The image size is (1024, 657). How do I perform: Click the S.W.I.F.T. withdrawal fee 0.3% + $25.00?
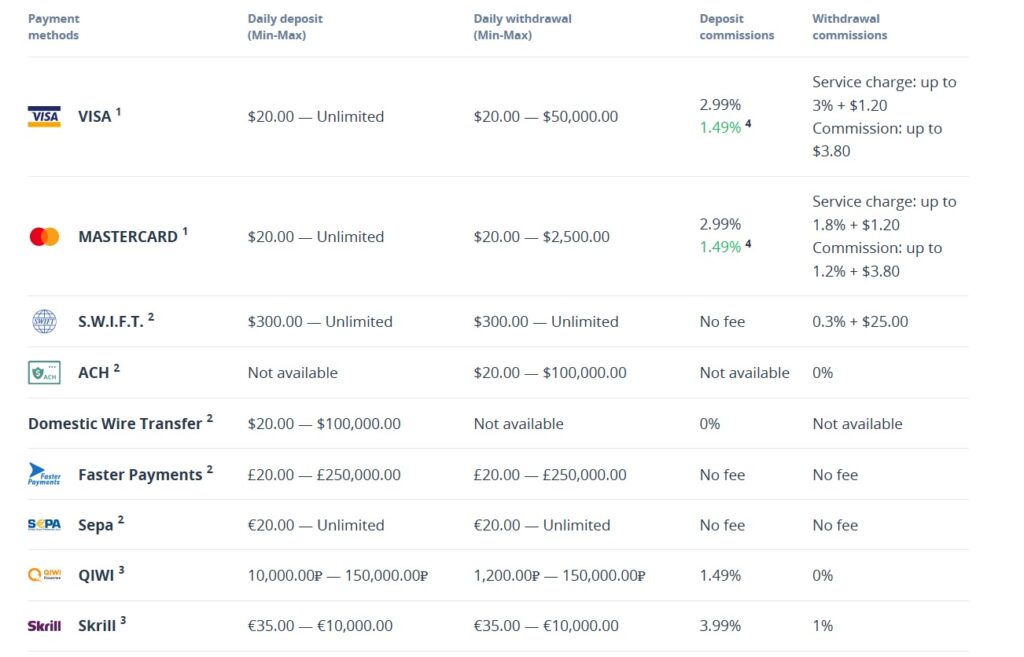pos(860,322)
